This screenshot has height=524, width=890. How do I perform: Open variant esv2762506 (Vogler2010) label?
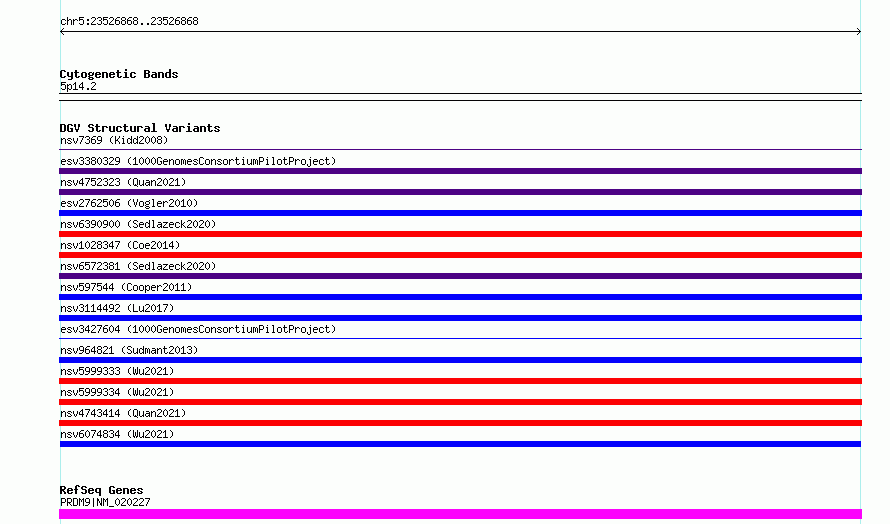[129, 203]
